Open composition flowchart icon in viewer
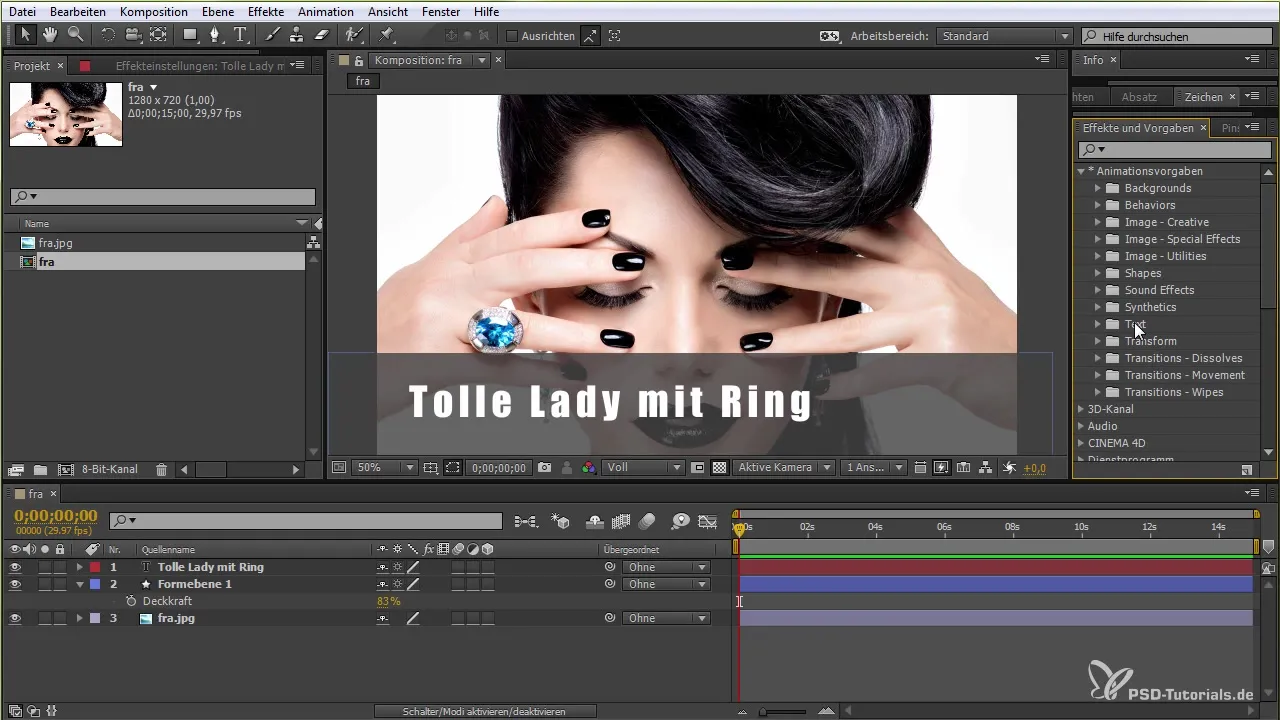Screen dimensions: 1280x720 pos(986,467)
